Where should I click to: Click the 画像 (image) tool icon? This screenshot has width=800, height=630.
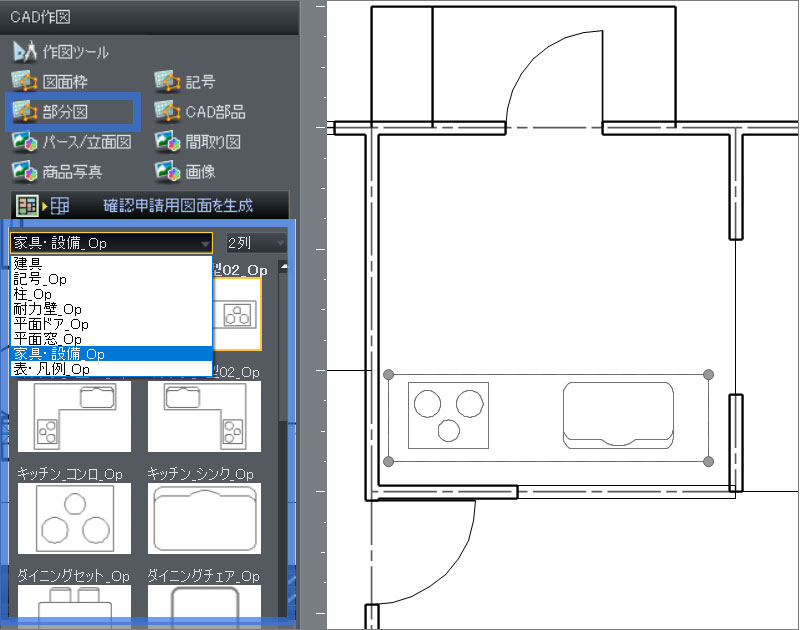(x=165, y=171)
